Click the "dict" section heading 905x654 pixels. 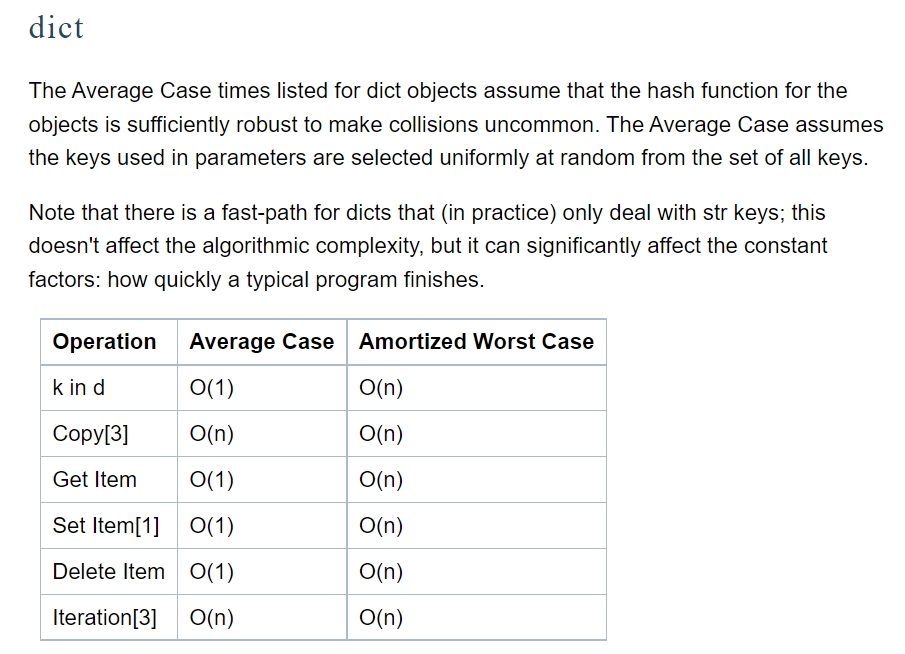click(56, 28)
